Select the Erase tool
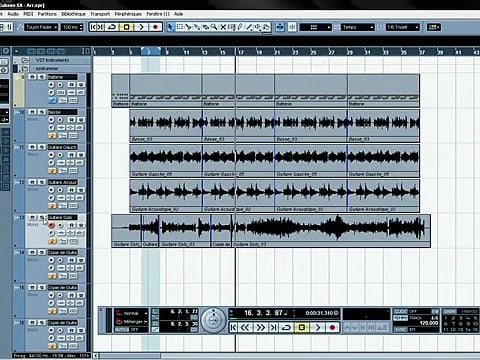 206,27
